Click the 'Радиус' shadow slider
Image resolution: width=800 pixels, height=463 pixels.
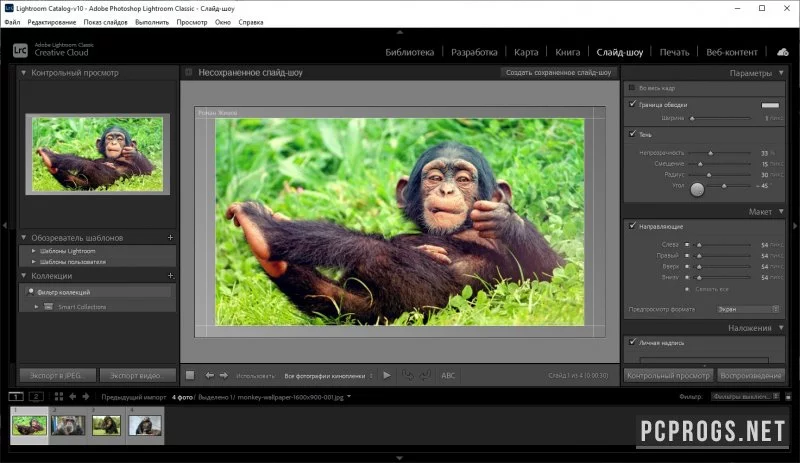[718, 175]
